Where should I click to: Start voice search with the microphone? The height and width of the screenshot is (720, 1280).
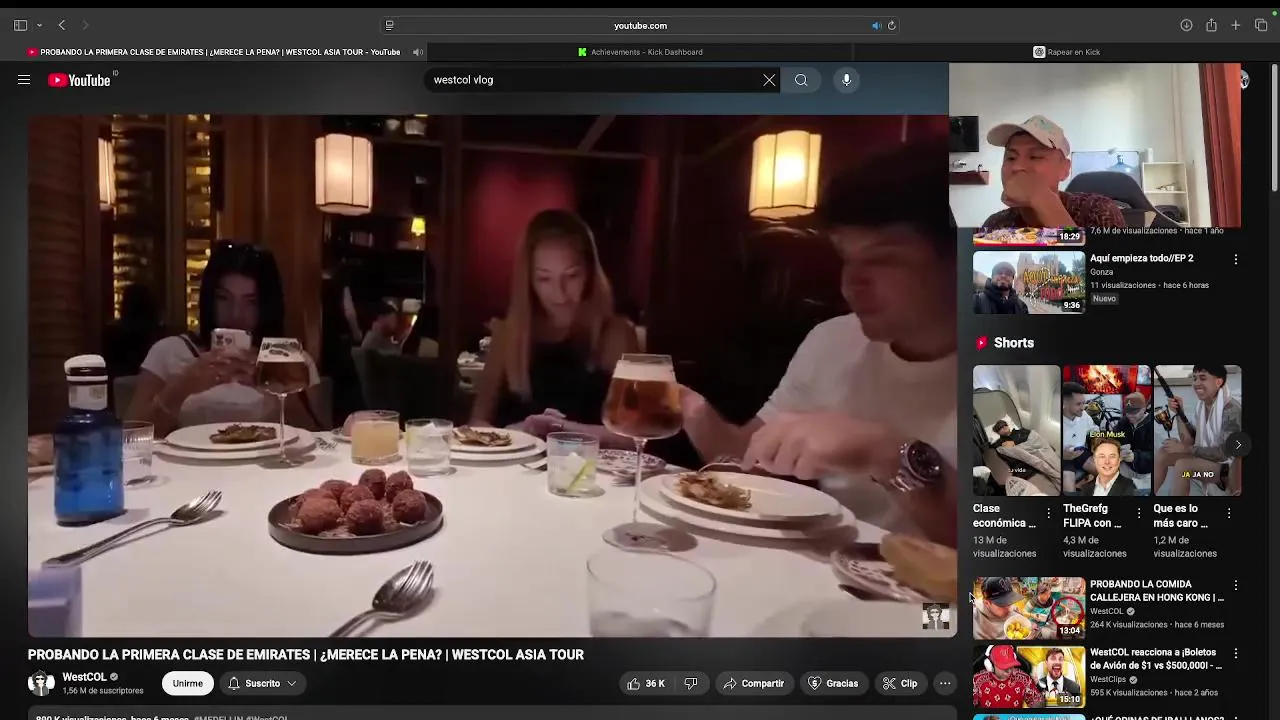tap(846, 80)
